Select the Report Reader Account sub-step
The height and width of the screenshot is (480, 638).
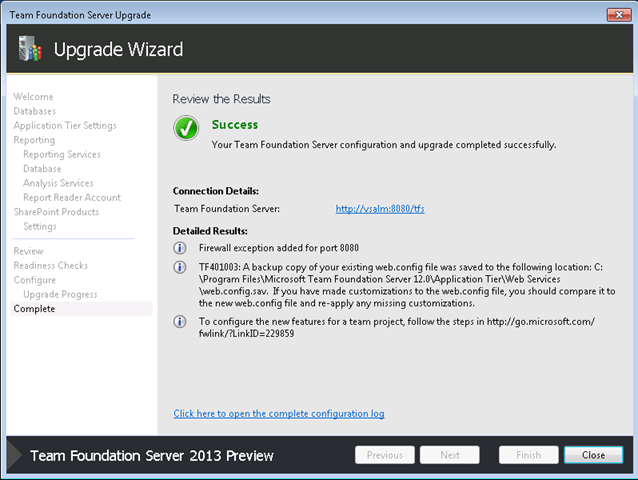72,198
